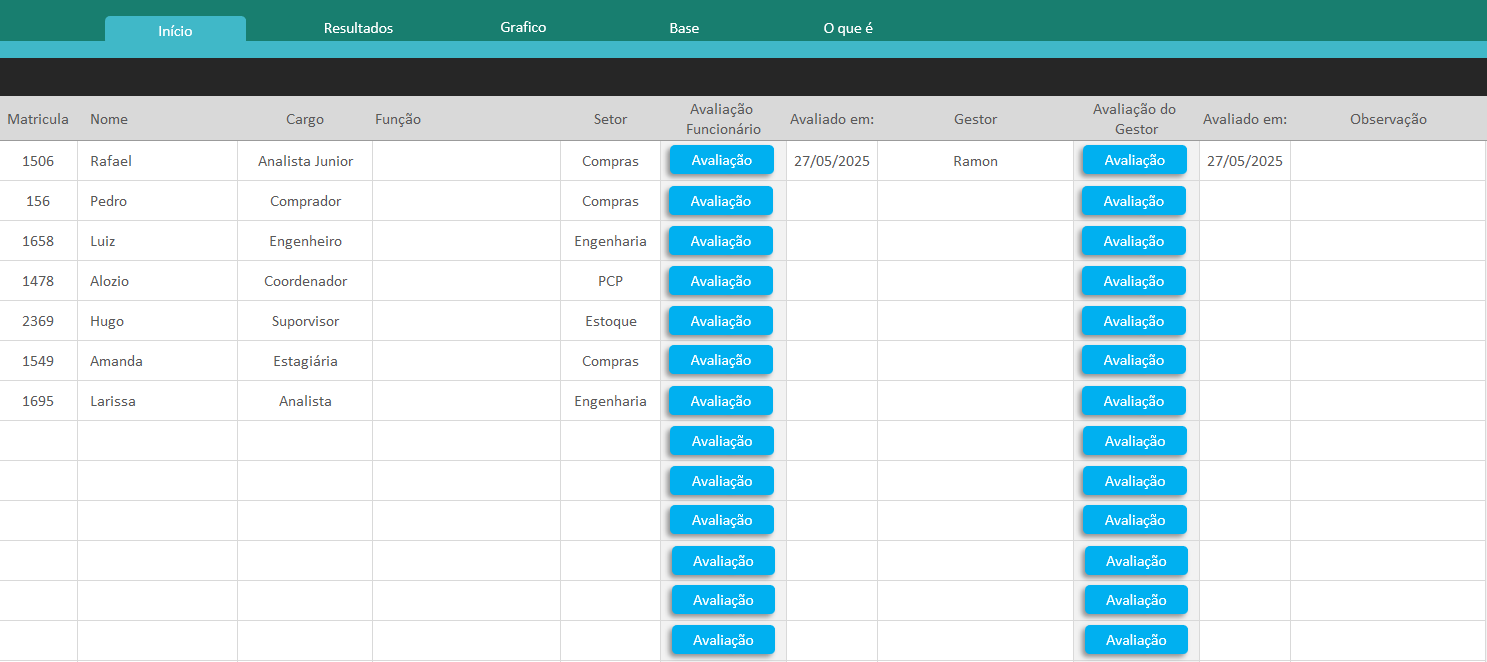Click Rafael's Observação cell

[x=1387, y=161]
